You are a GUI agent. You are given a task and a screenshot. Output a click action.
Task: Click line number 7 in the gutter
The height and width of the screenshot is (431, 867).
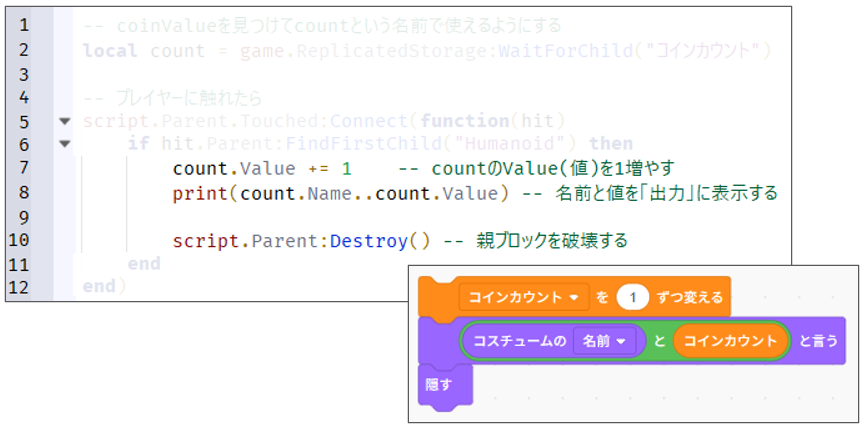pyautogui.click(x=24, y=168)
